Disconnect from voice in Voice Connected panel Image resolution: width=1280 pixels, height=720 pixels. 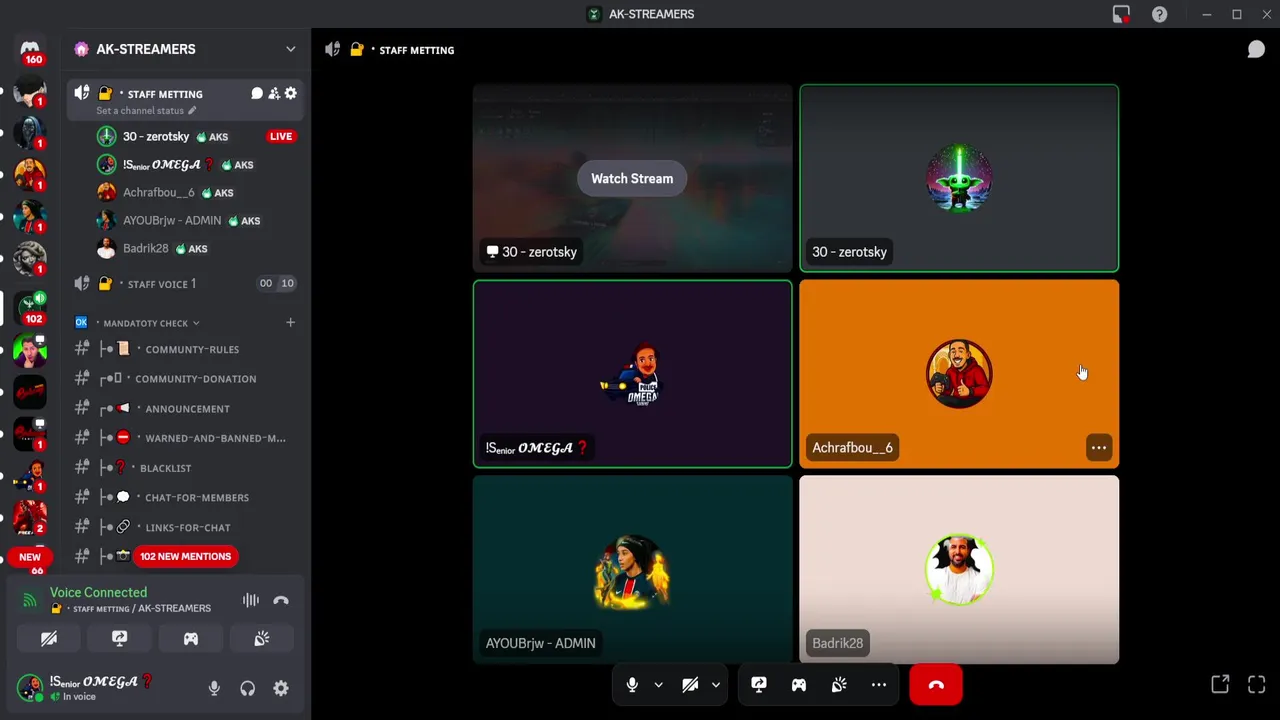[x=281, y=600]
